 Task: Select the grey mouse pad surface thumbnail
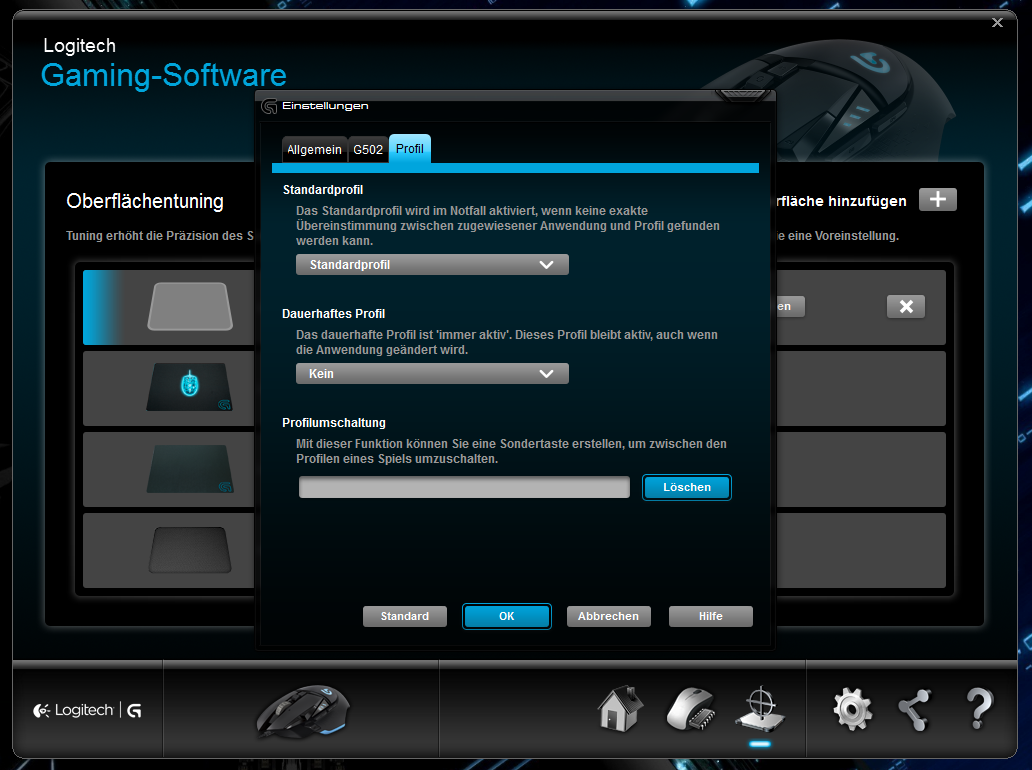tap(190, 307)
